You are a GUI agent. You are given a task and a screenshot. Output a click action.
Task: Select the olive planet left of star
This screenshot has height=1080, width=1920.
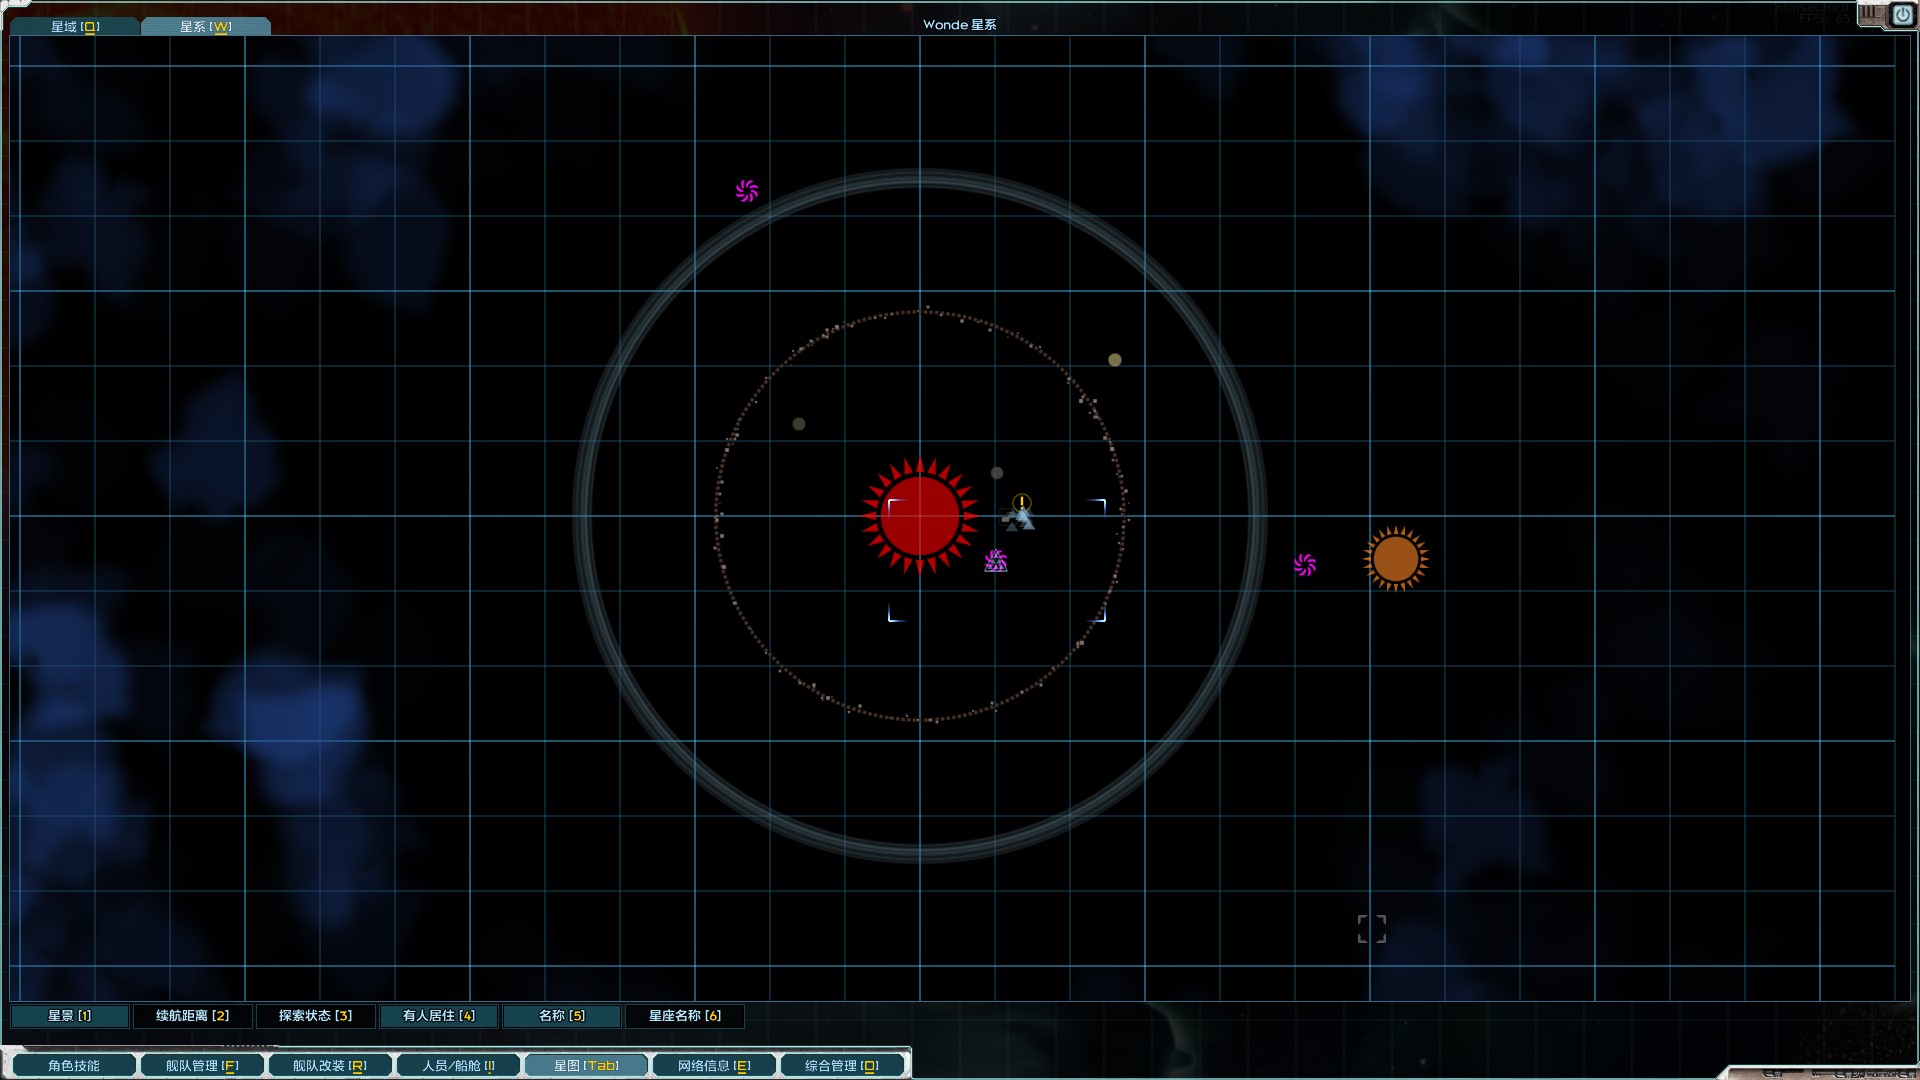(799, 424)
